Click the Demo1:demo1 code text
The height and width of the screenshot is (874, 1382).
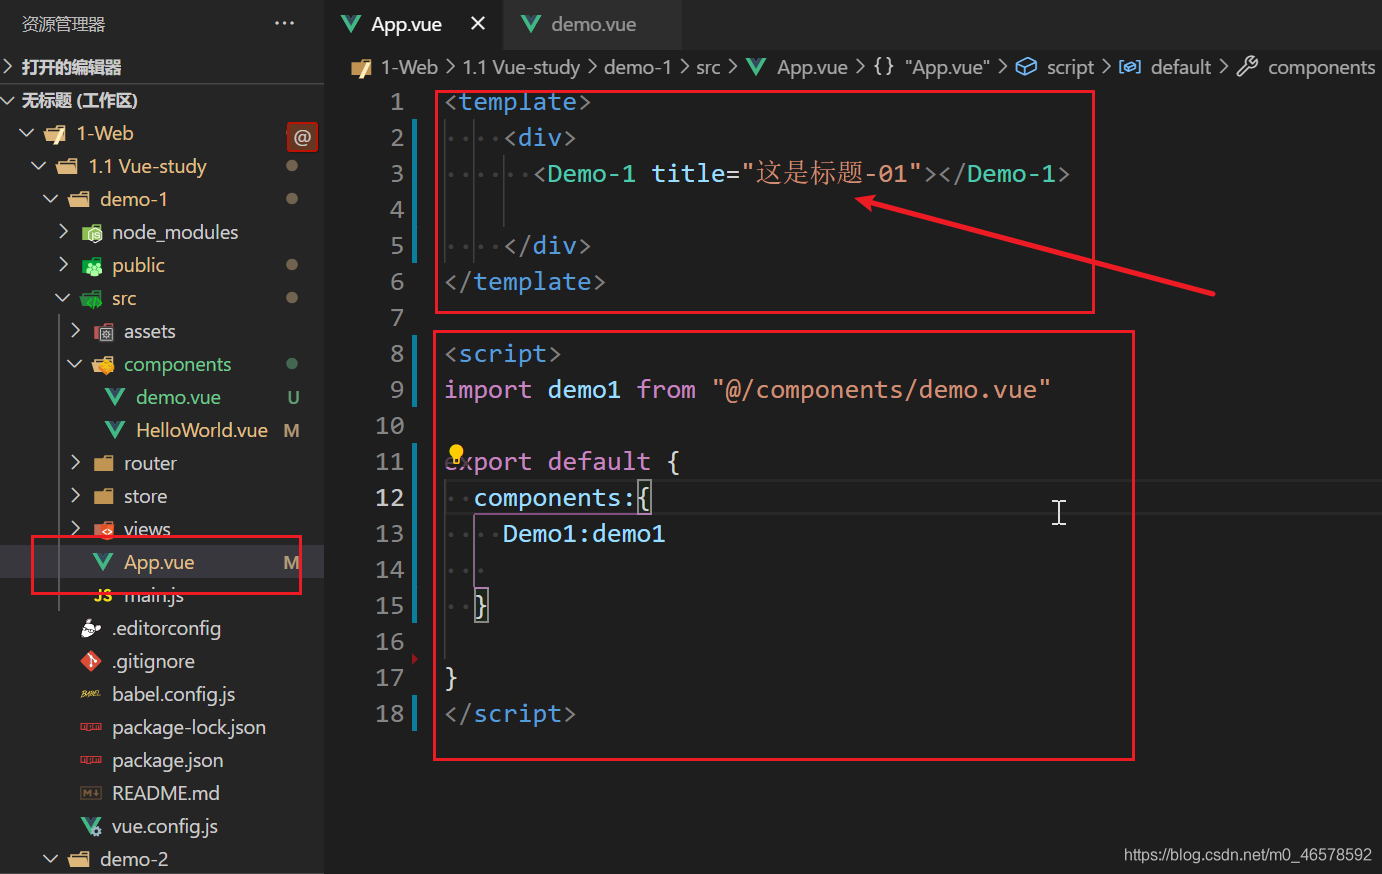[x=584, y=533]
